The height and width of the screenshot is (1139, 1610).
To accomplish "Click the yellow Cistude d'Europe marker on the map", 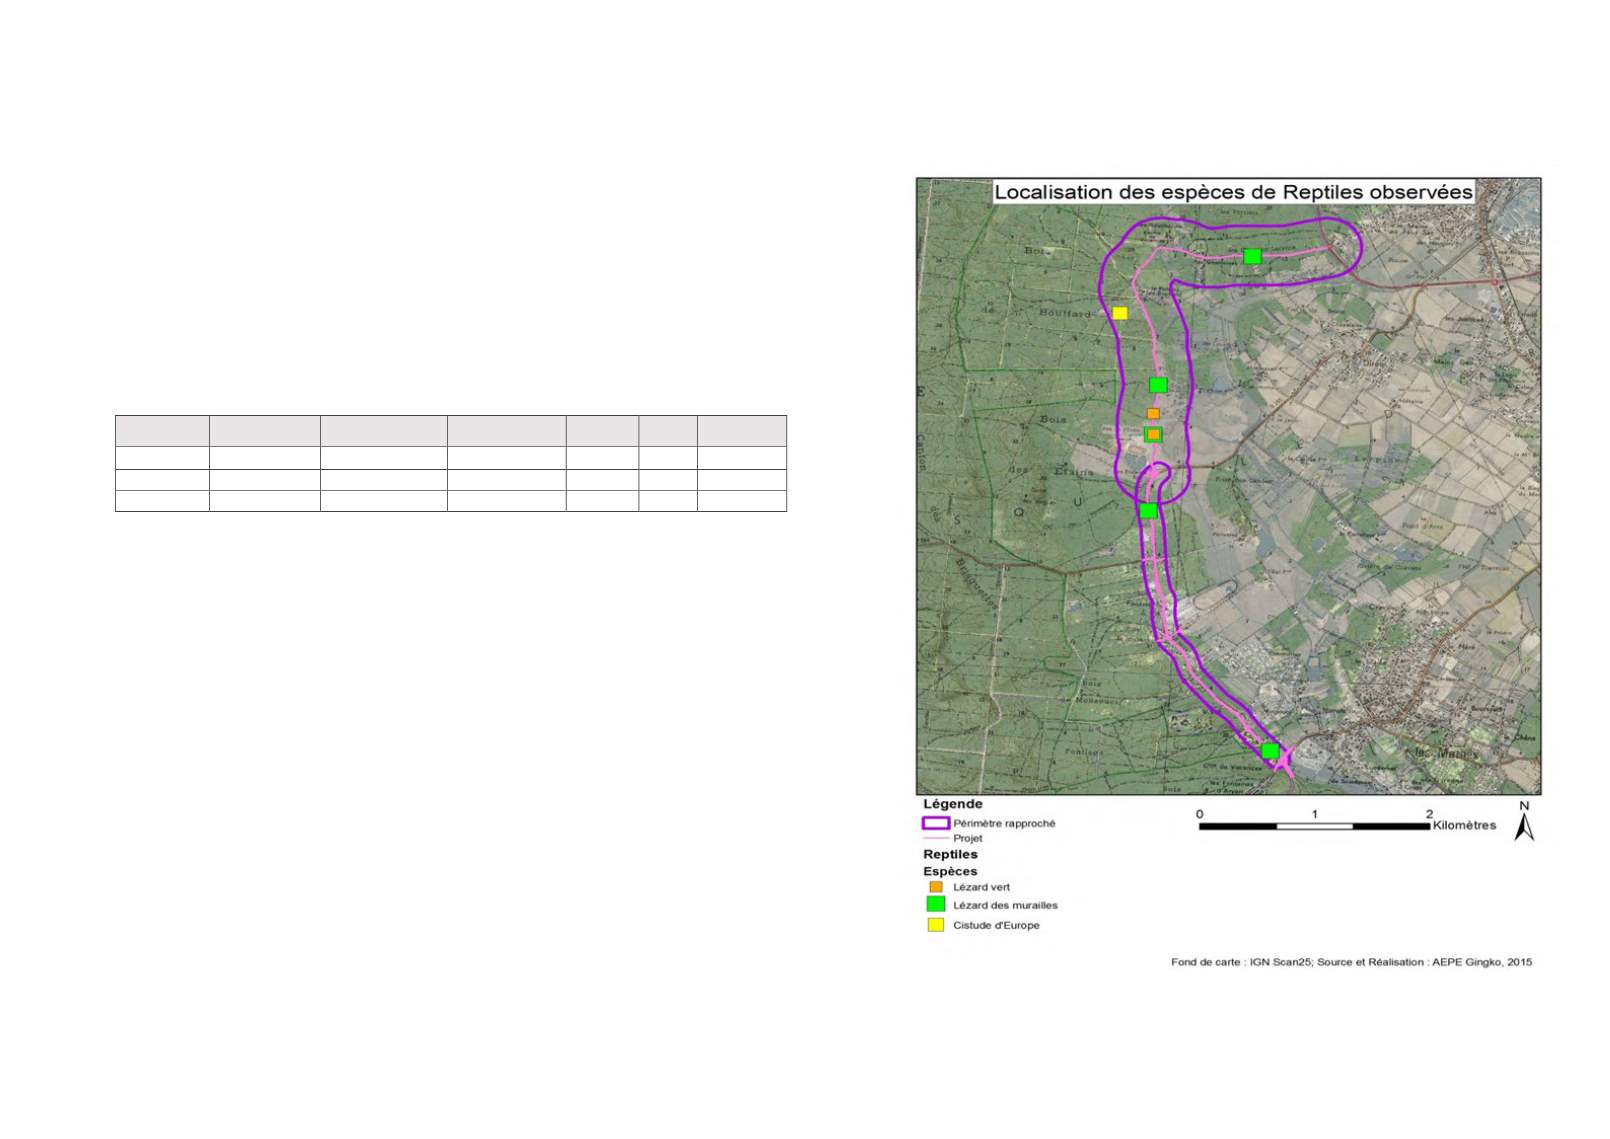I will [1120, 313].
